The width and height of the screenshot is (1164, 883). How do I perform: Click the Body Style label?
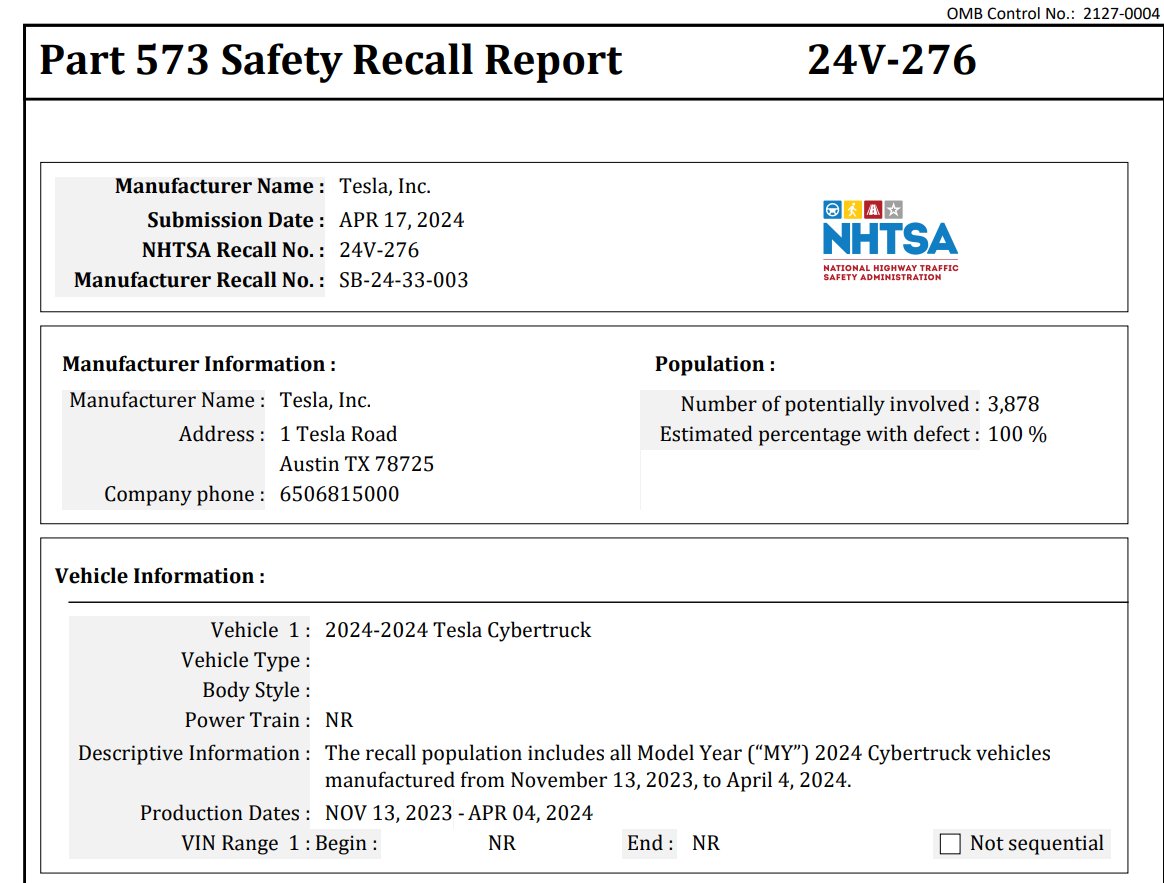coord(256,690)
